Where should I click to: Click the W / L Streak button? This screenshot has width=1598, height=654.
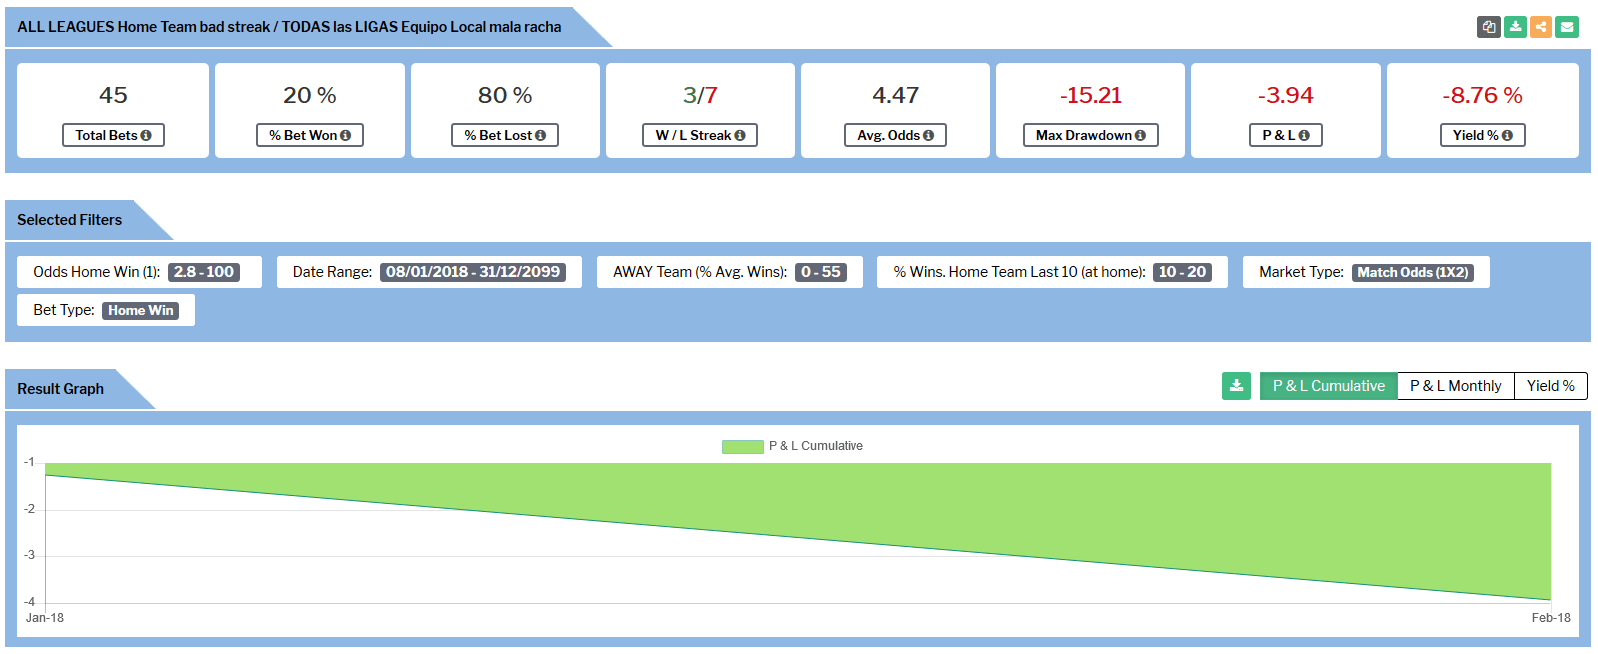[x=699, y=135]
